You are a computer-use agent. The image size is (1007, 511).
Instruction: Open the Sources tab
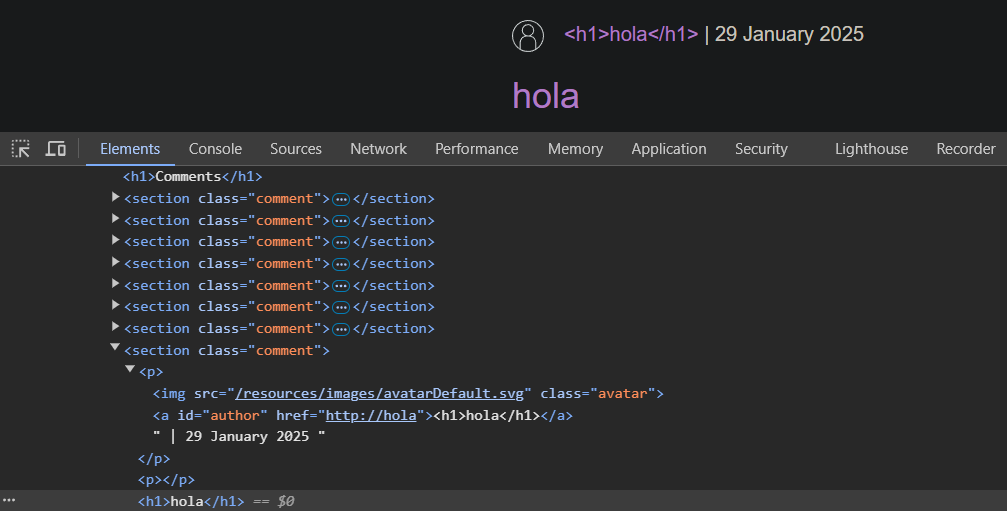pos(295,149)
